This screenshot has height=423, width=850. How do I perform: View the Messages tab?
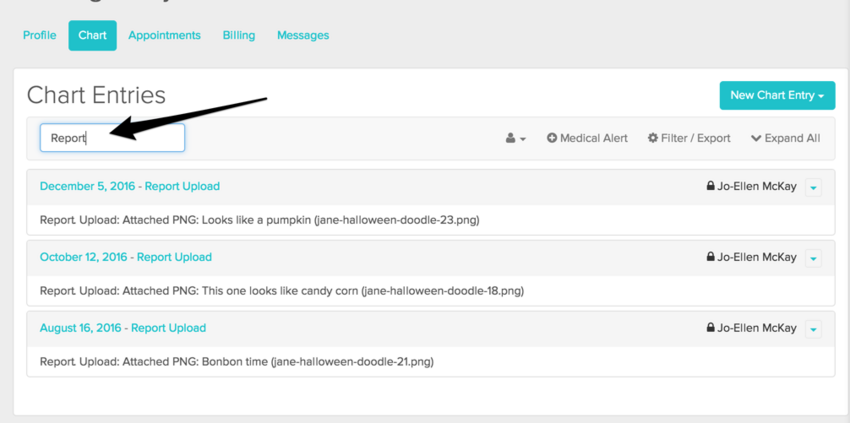pos(303,35)
